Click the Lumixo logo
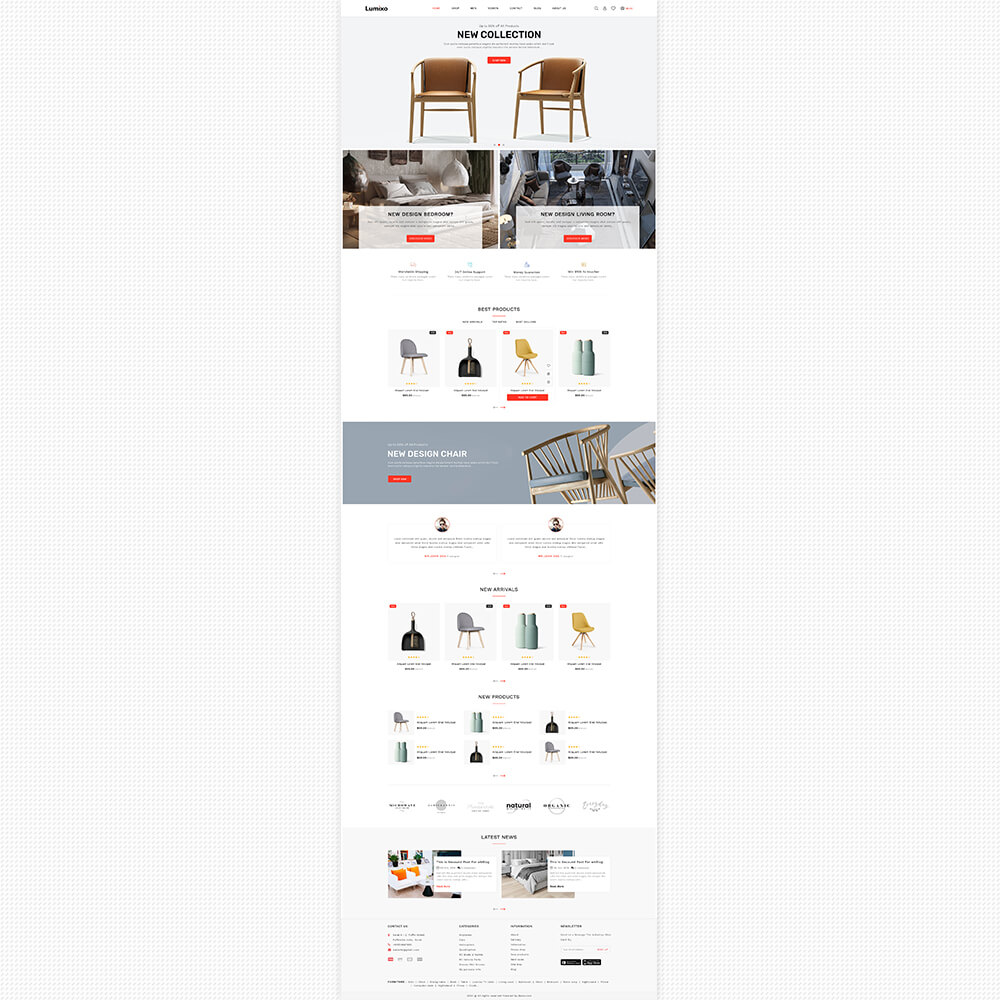Viewport: 1000px width, 1000px height. pos(376,8)
